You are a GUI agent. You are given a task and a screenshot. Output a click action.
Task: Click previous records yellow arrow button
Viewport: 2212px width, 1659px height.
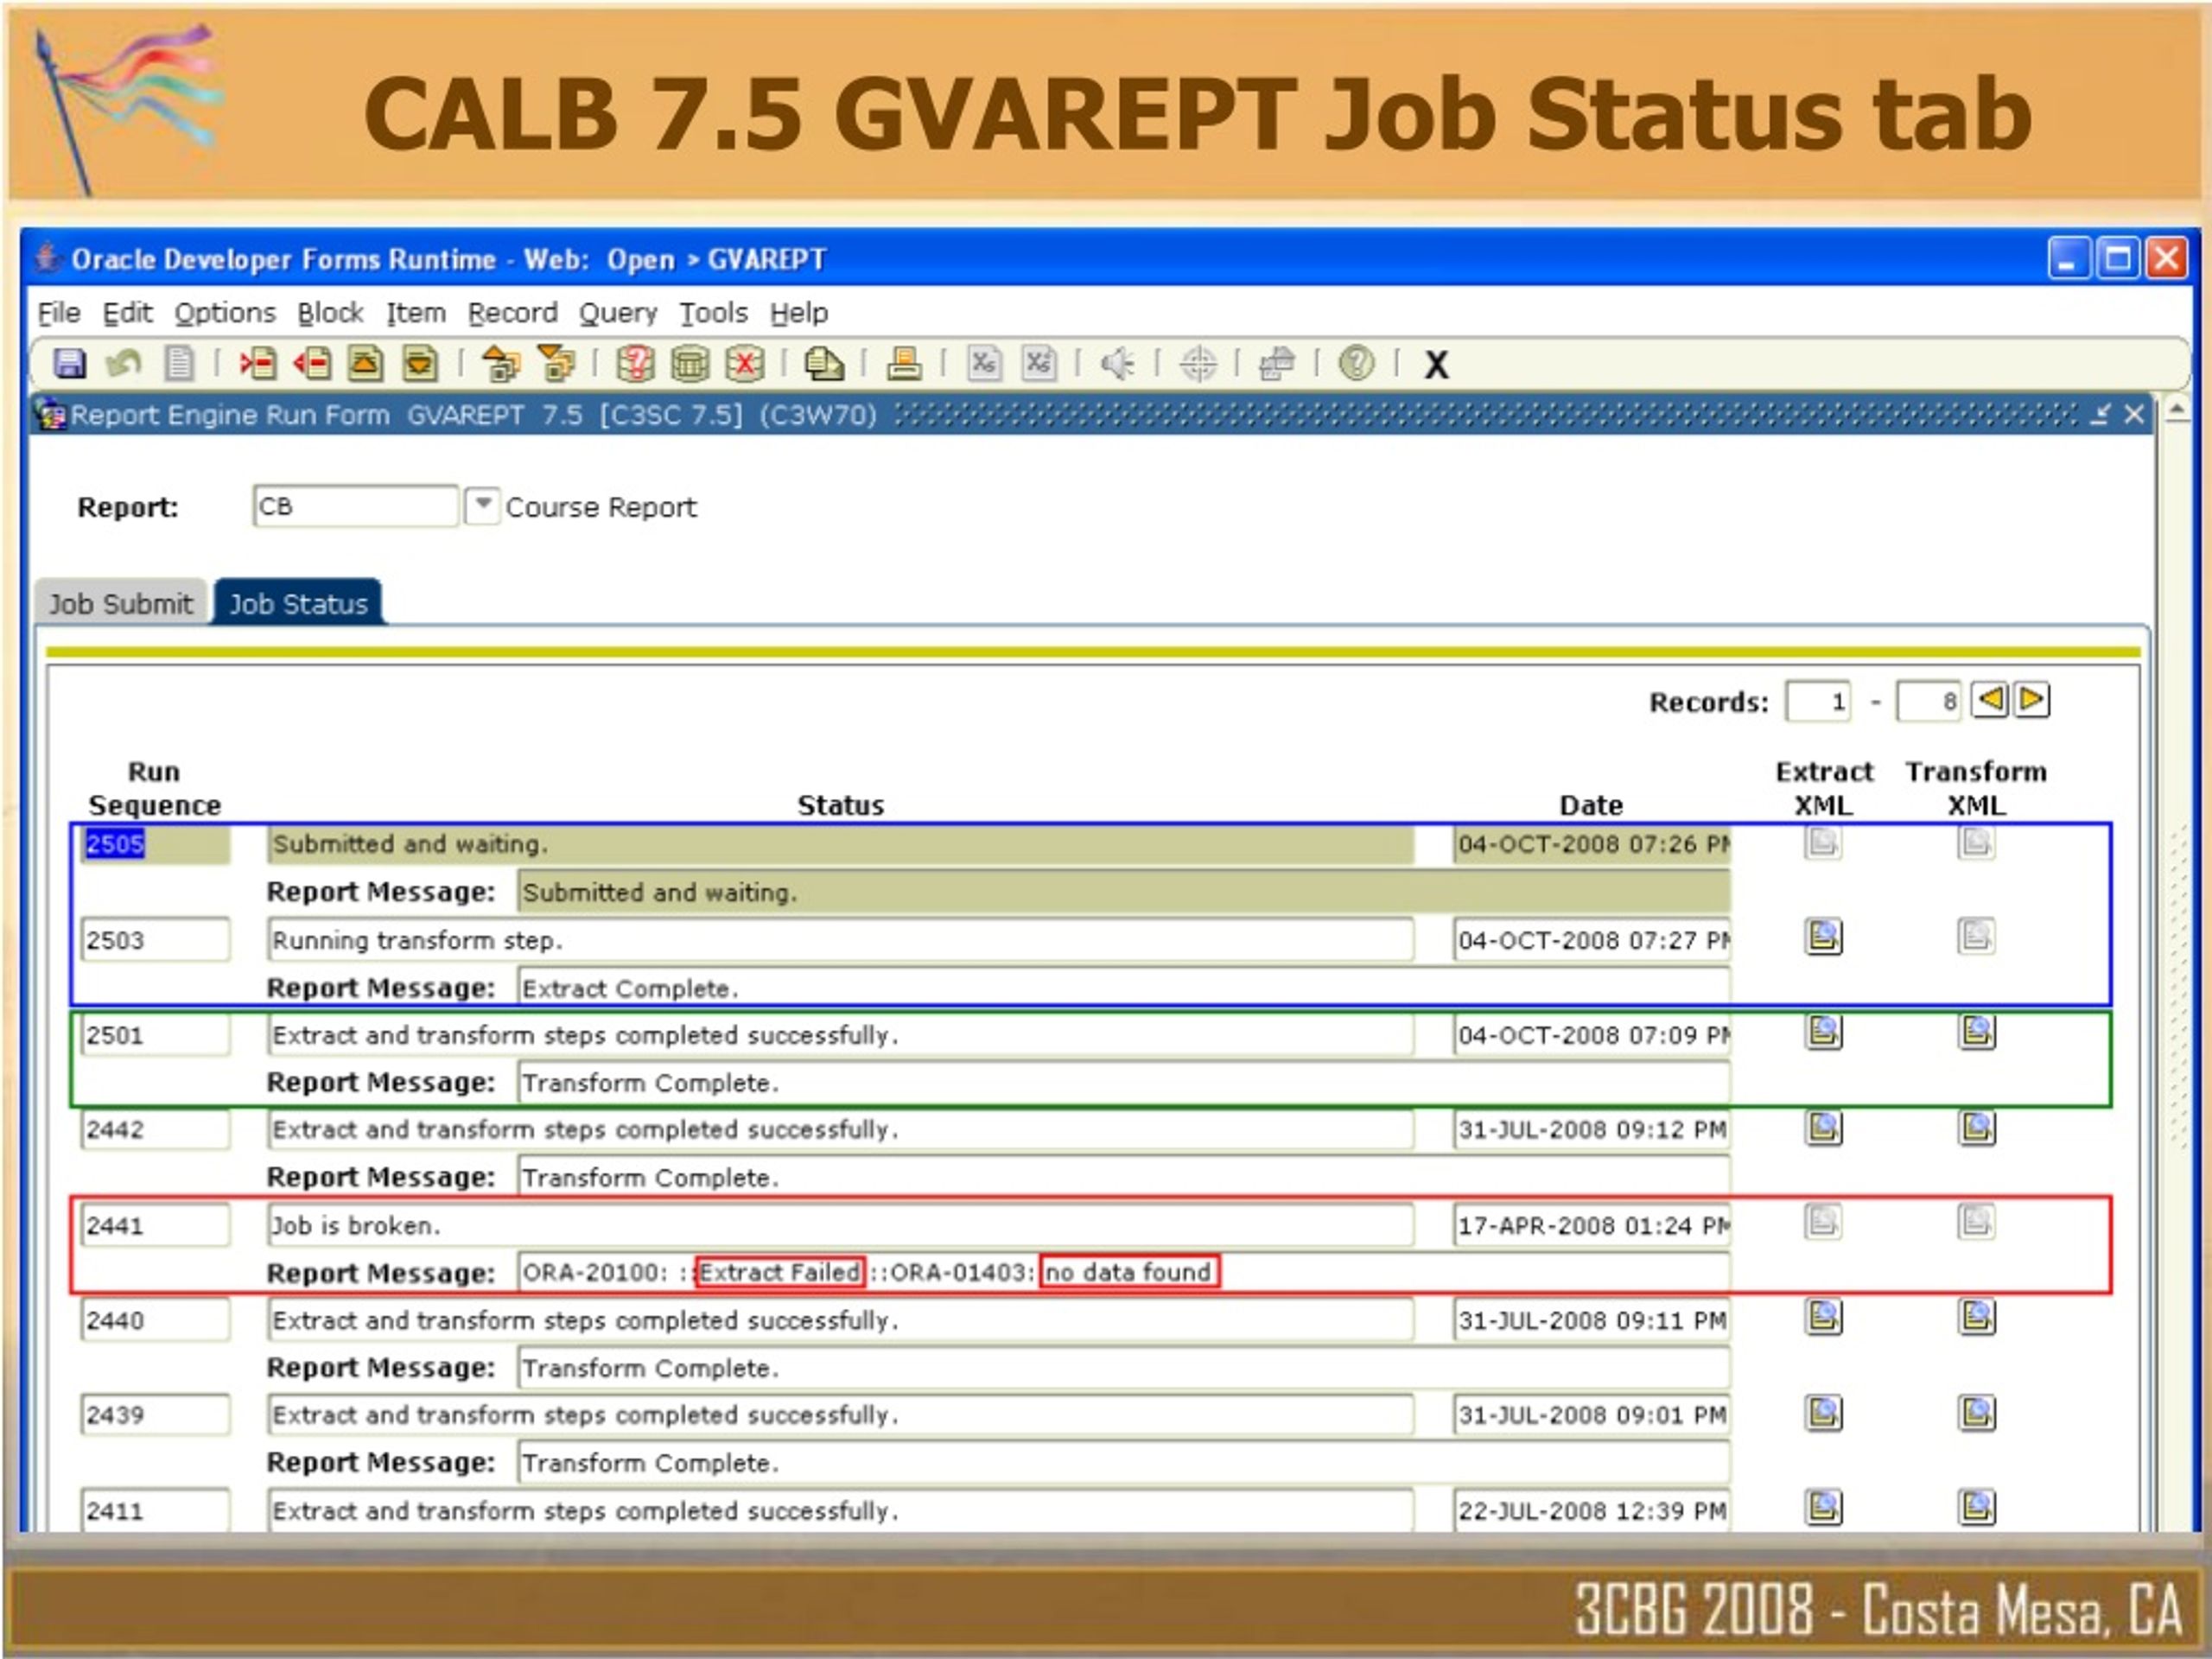pos(1990,700)
